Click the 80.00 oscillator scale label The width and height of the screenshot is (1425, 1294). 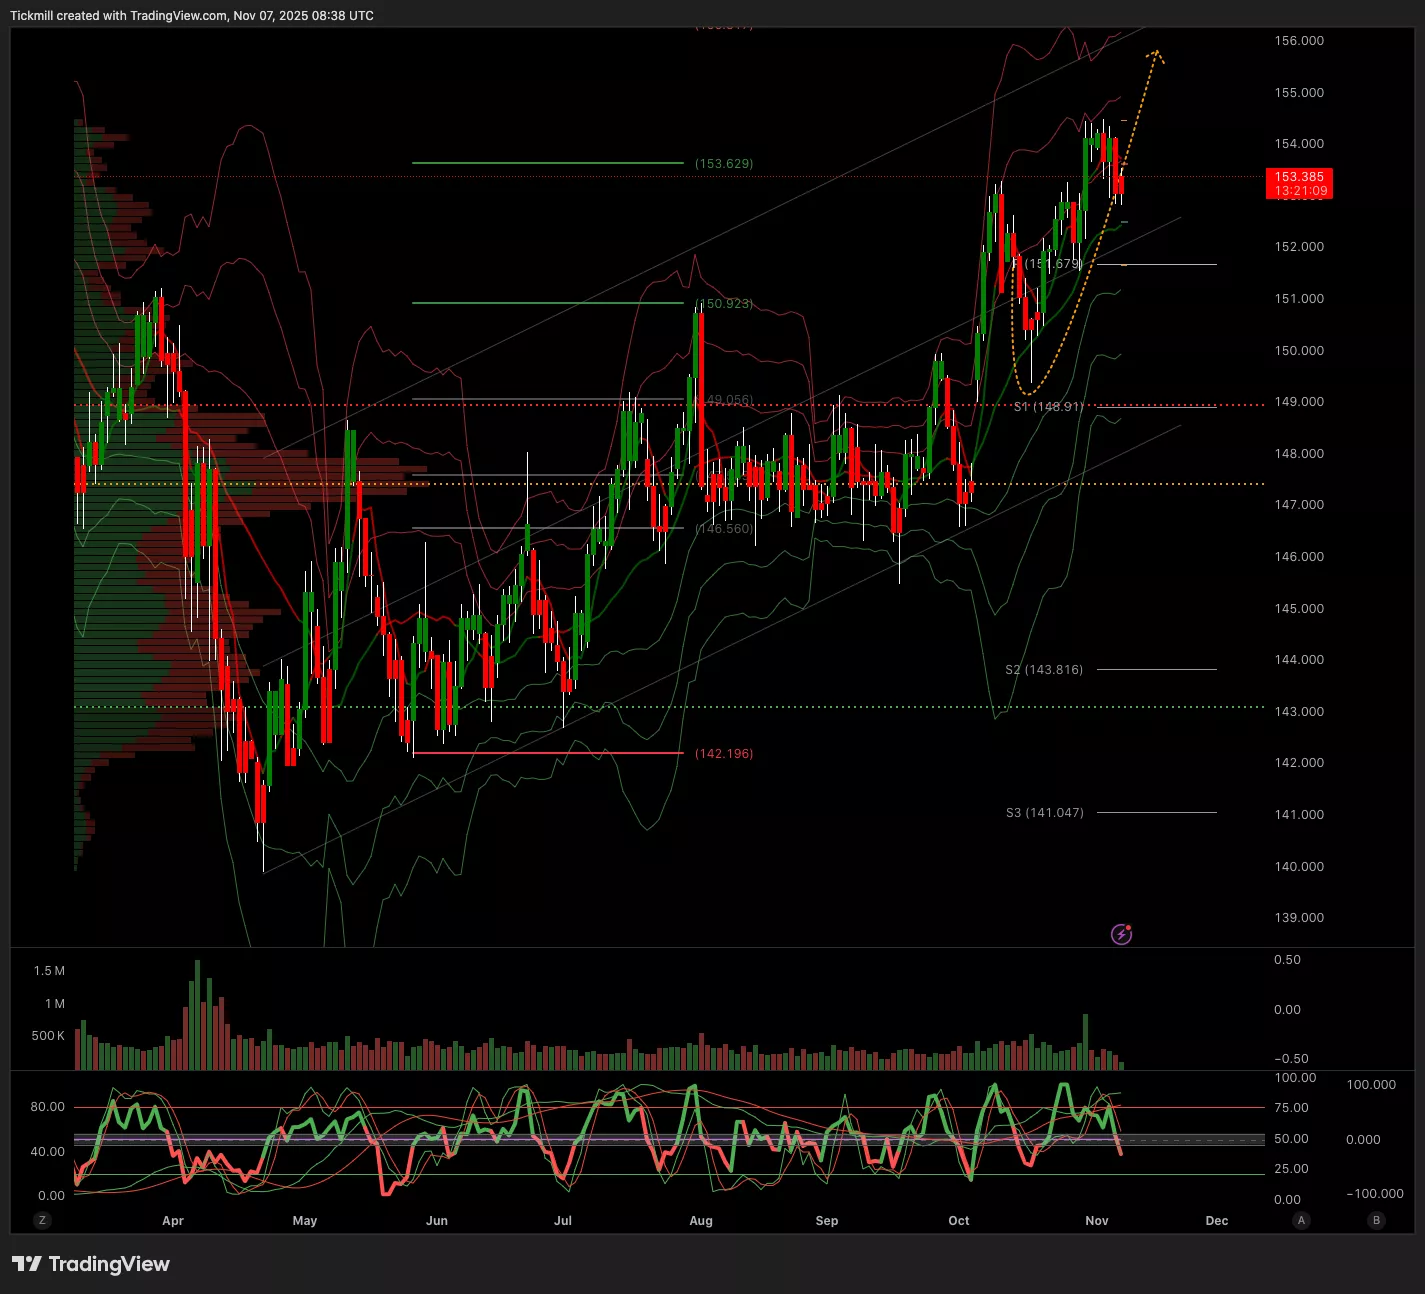click(x=47, y=1106)
